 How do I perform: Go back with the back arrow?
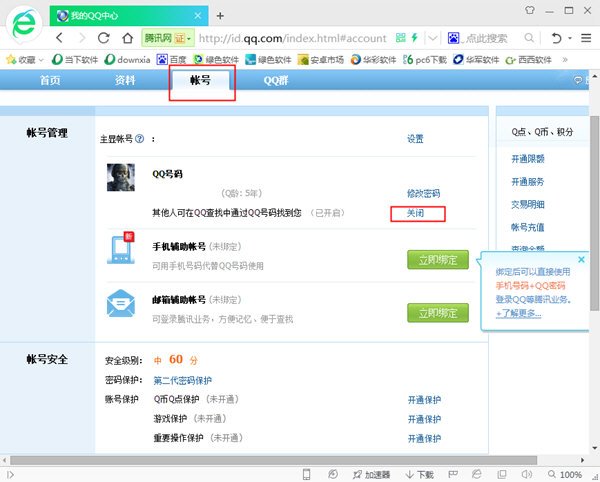[59, 38]
